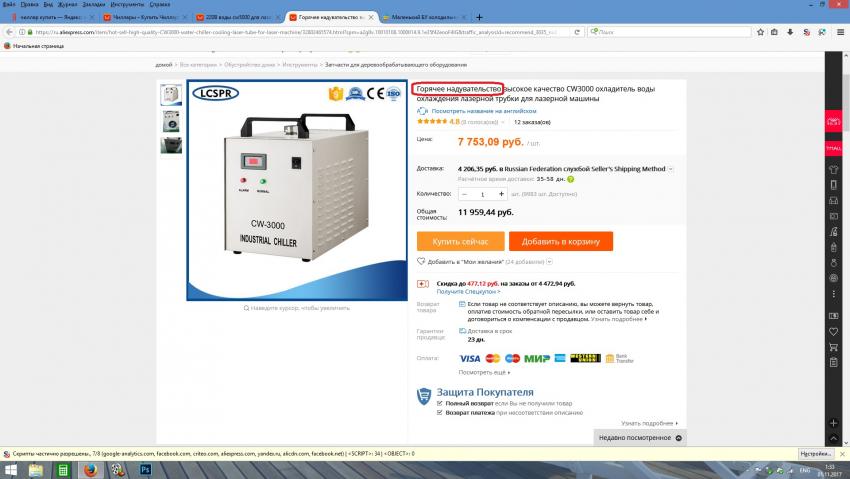This screenshot has height=479, width=850.
Task: Bookmark page with the star icon
Action: [x=760, y=32]
